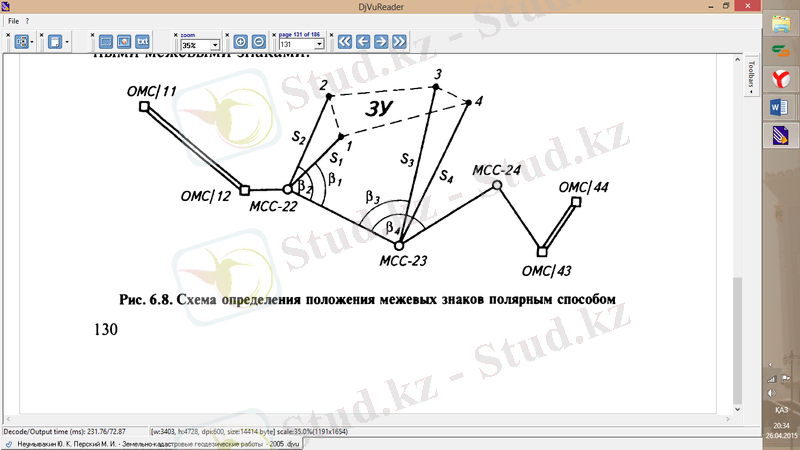Close the selection tools toolbar with its x
800x450 pixels.
coord(92,35)
